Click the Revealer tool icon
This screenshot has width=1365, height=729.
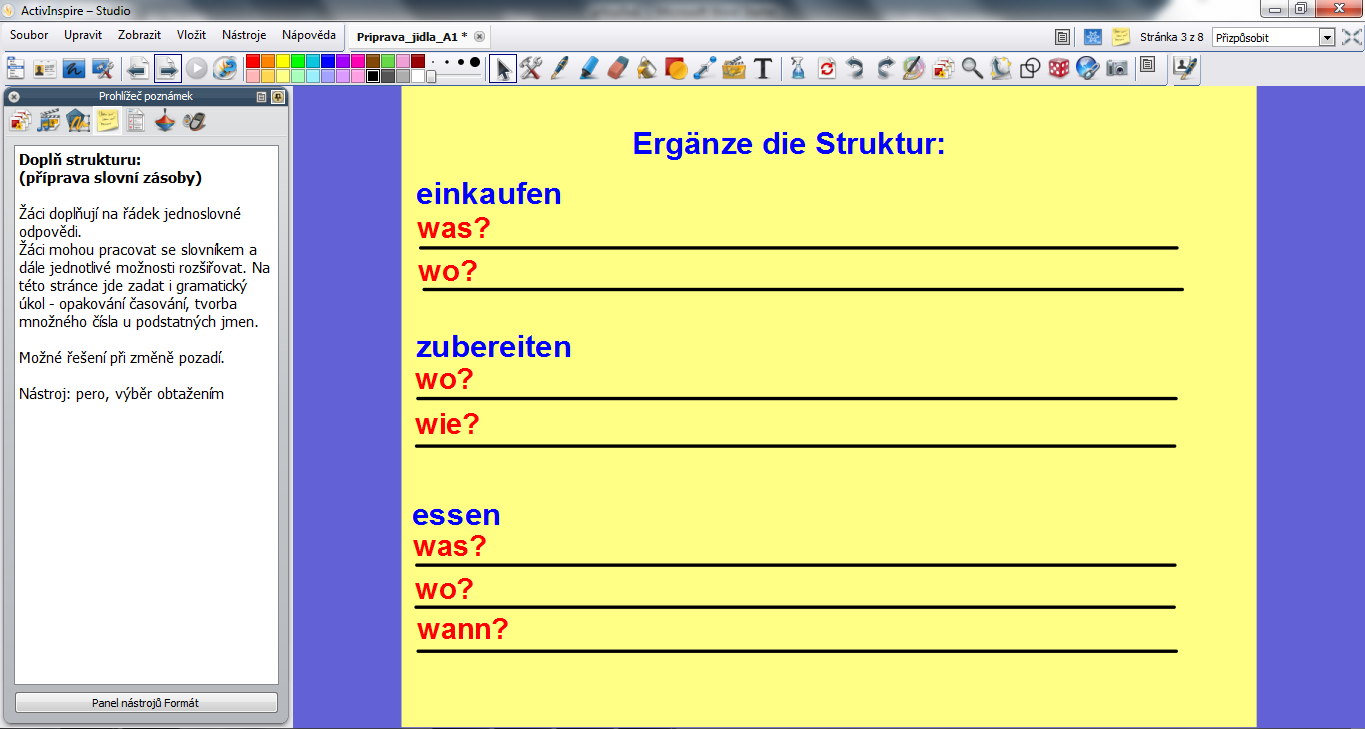pos(1001,68)
